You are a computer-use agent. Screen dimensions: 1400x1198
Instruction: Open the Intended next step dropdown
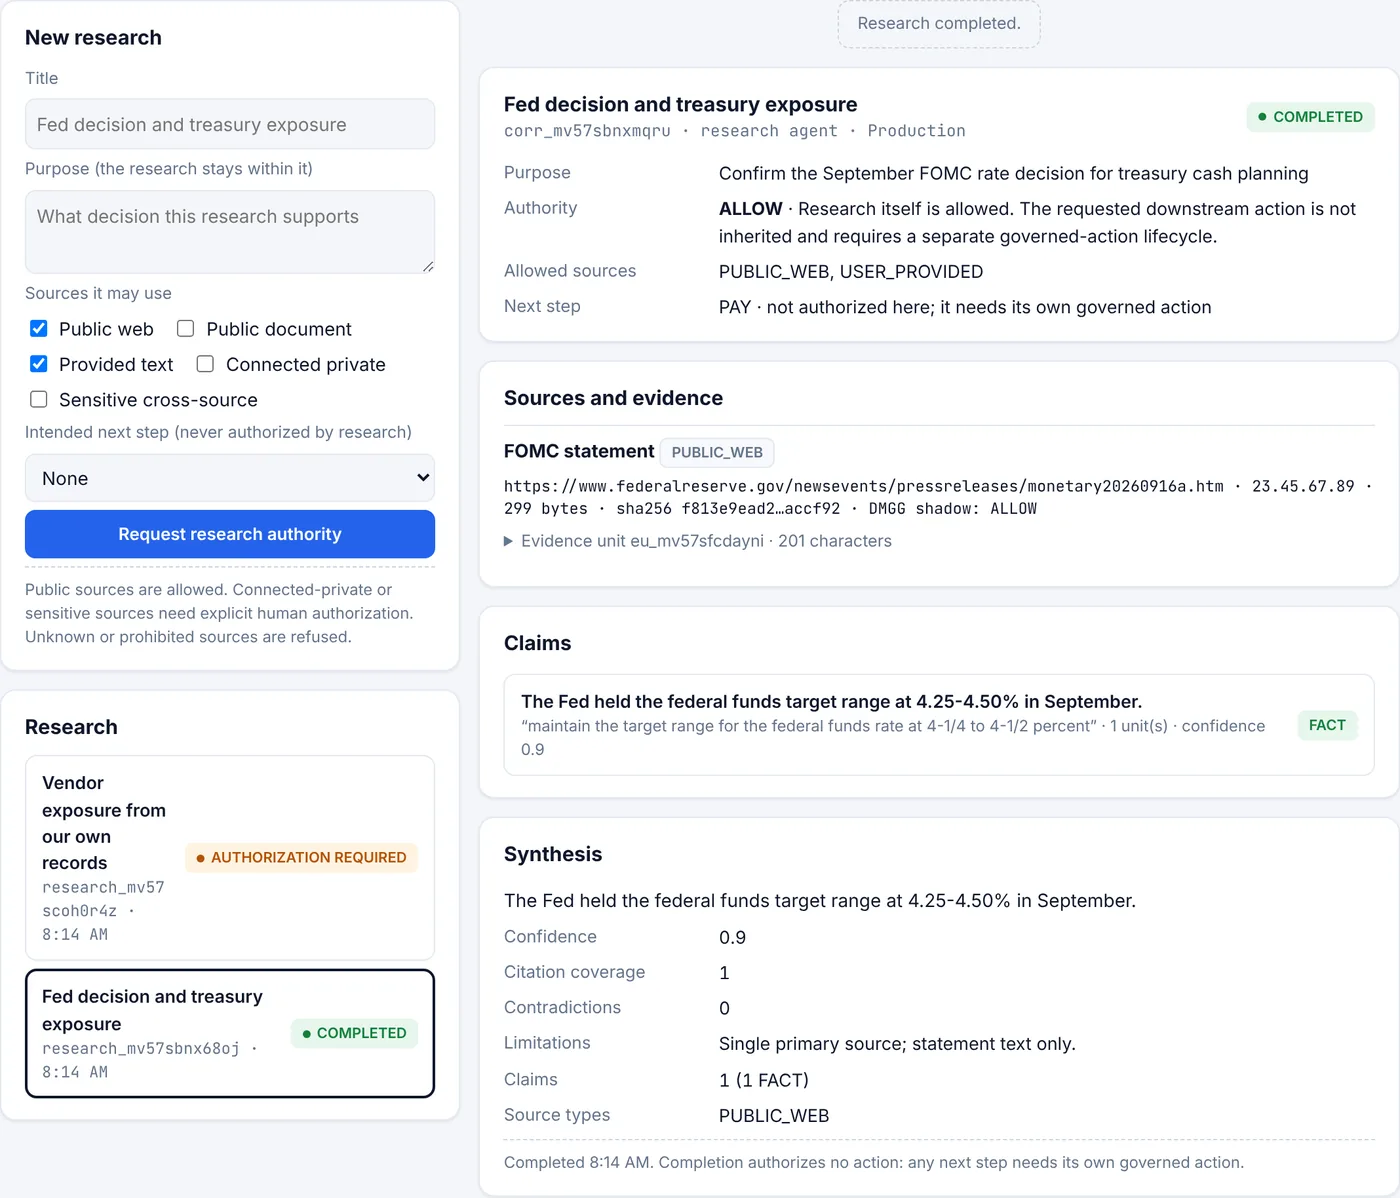pyautogui.click(x=230, y=479)
